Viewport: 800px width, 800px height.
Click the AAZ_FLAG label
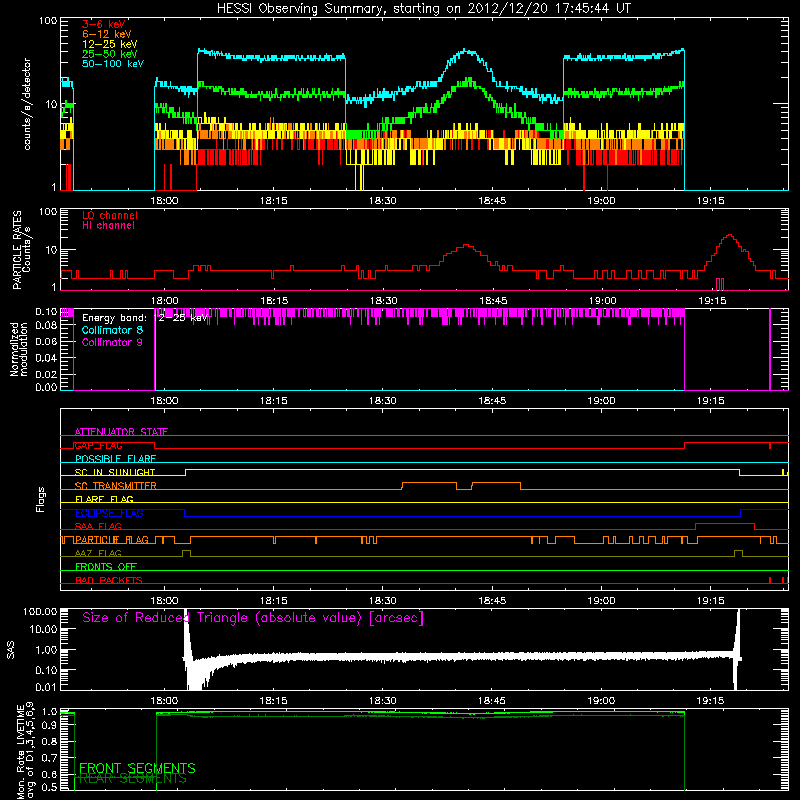point(98,553)
